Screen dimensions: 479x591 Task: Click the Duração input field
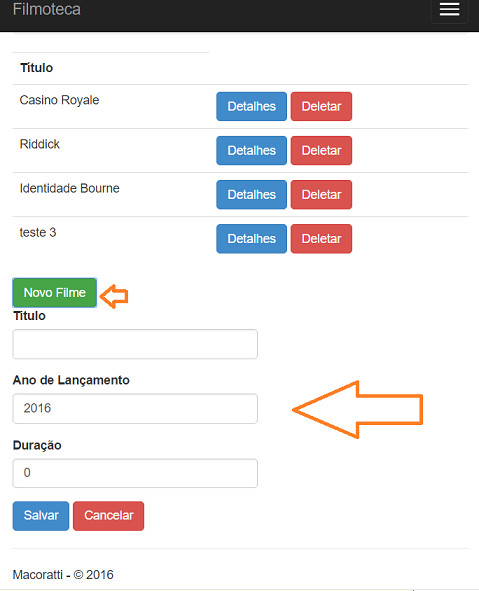[135, 473]
